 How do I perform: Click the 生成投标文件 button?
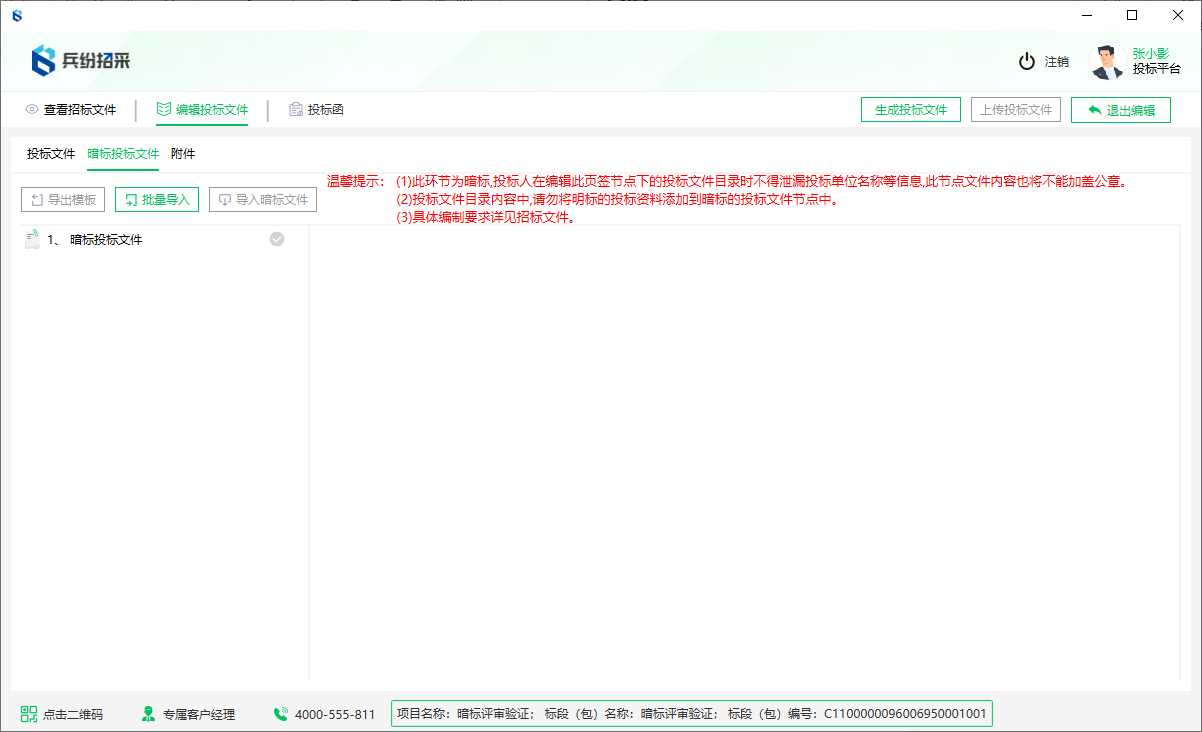(910, 109)
